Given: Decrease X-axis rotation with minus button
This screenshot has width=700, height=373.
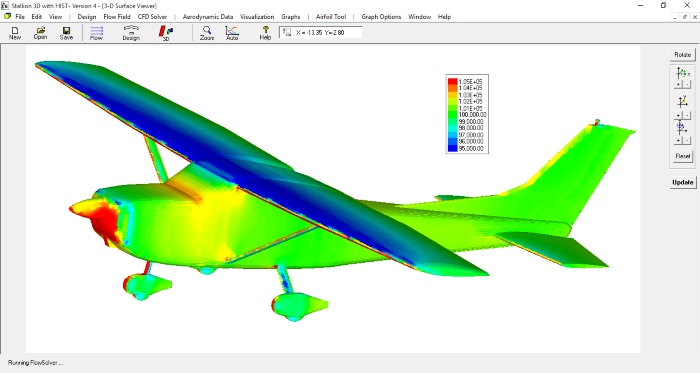Looking at the screenshot, I should (x=687, y=84).
